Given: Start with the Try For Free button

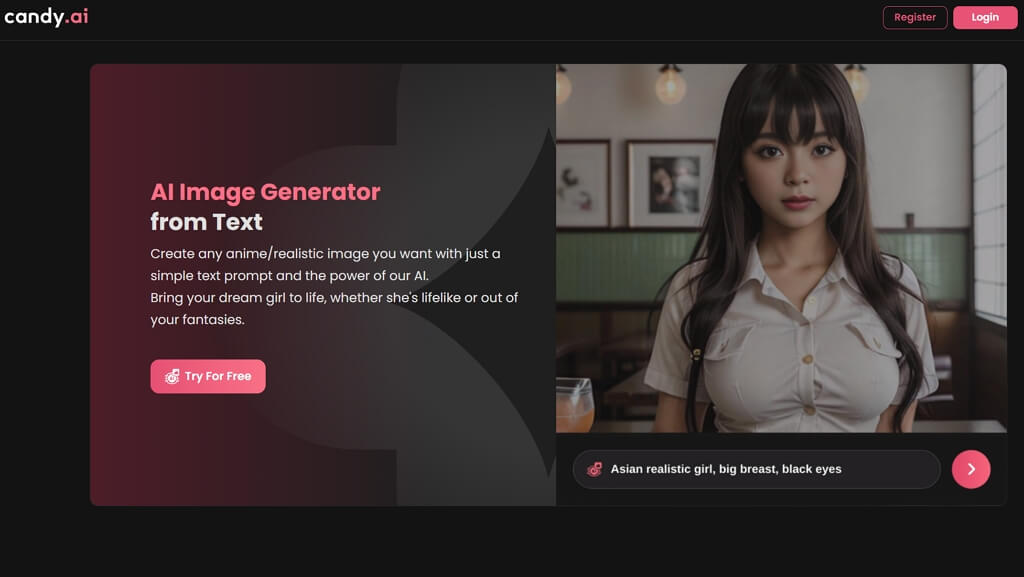Looking at the screenshot, I should tap(208, 377).
